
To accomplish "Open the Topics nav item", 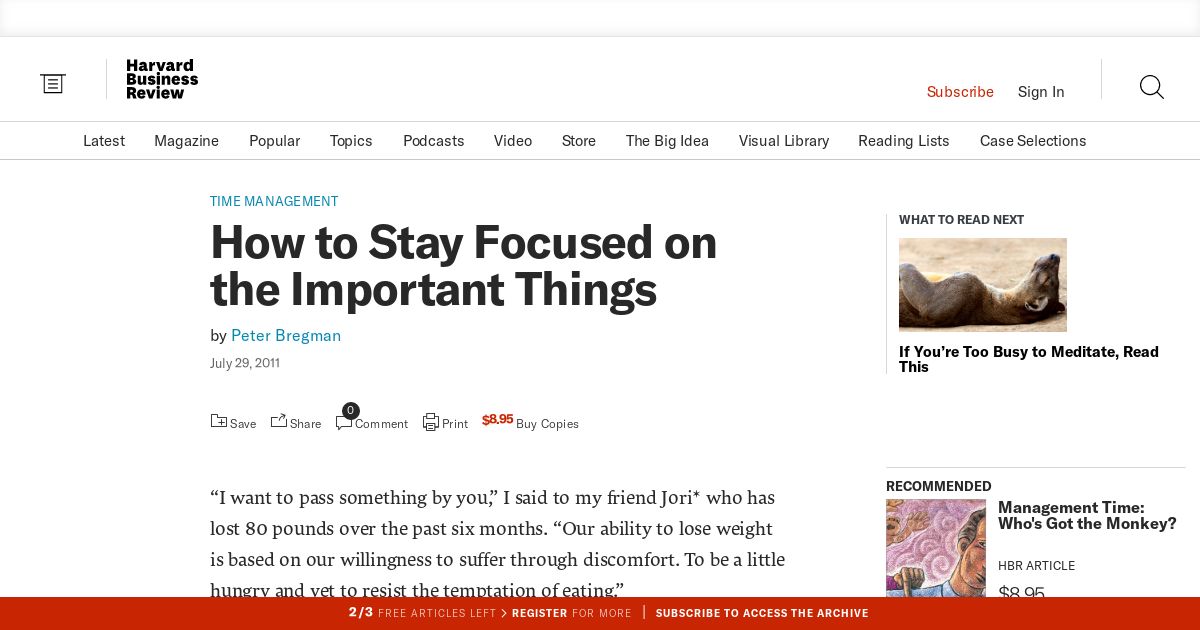I will click(x=351, y=141).
